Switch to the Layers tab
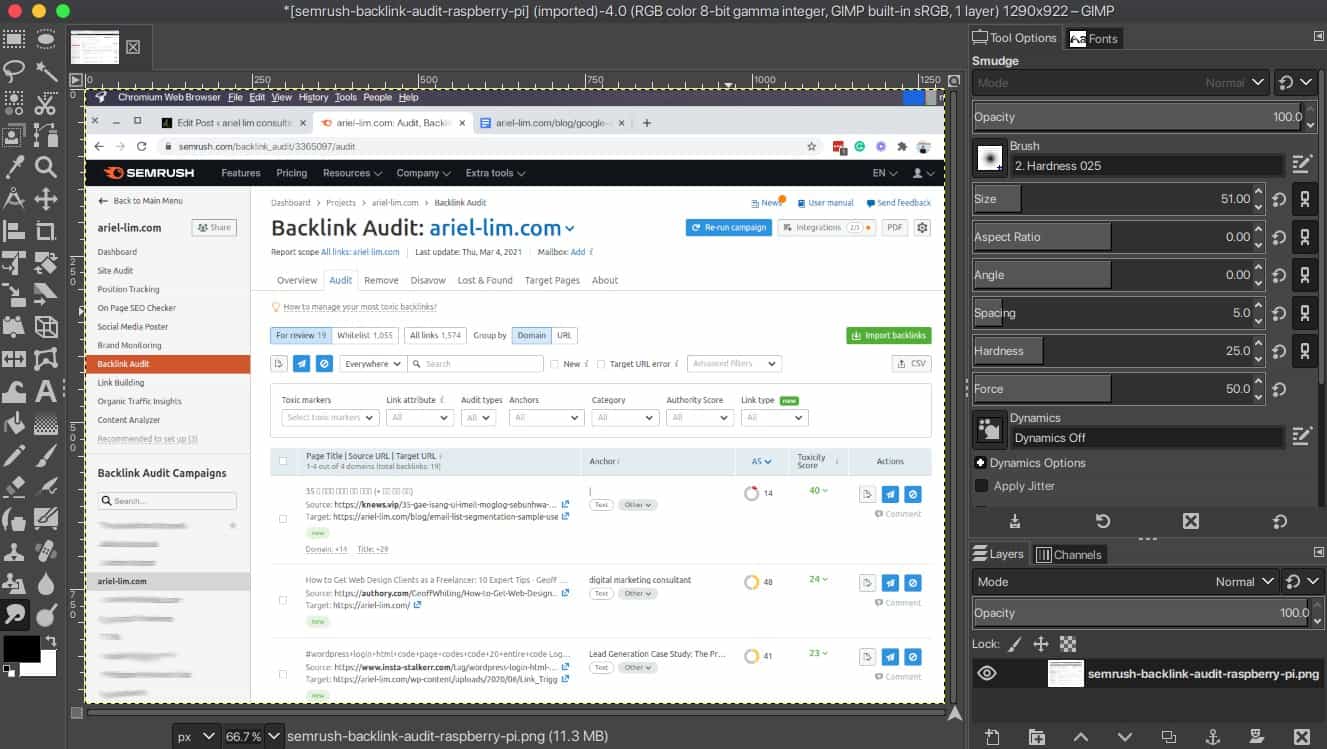 click(998, 554)
